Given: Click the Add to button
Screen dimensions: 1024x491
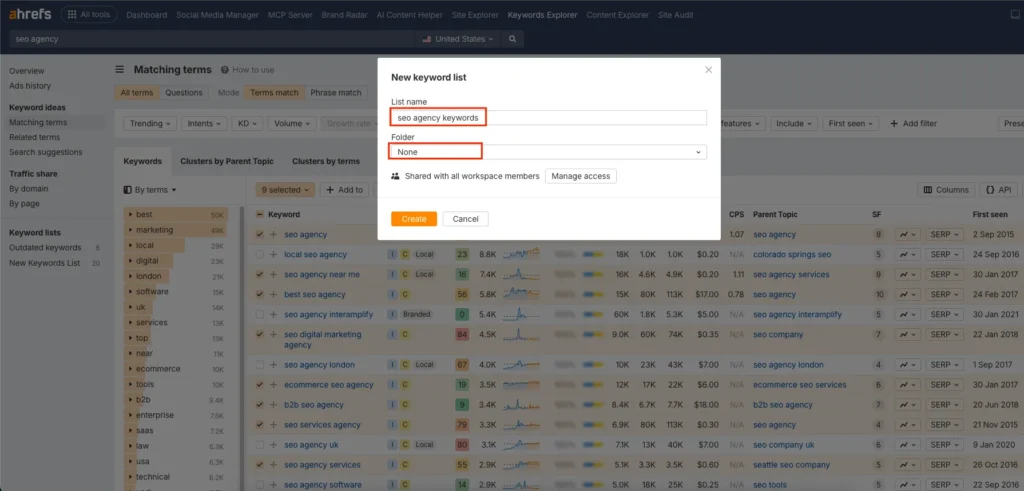Looking at the screenshot, I should 345,190.
